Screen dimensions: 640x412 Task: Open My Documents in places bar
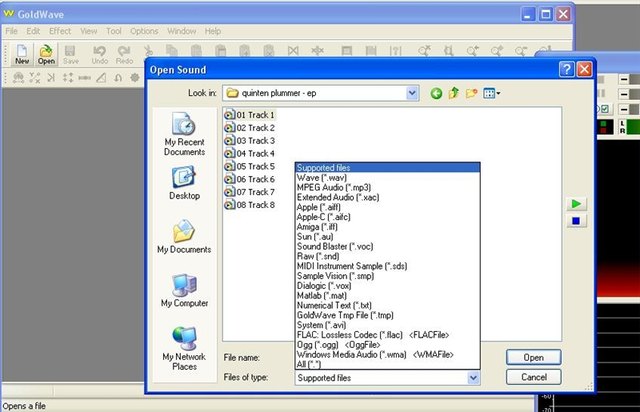(x=184, y=236)
